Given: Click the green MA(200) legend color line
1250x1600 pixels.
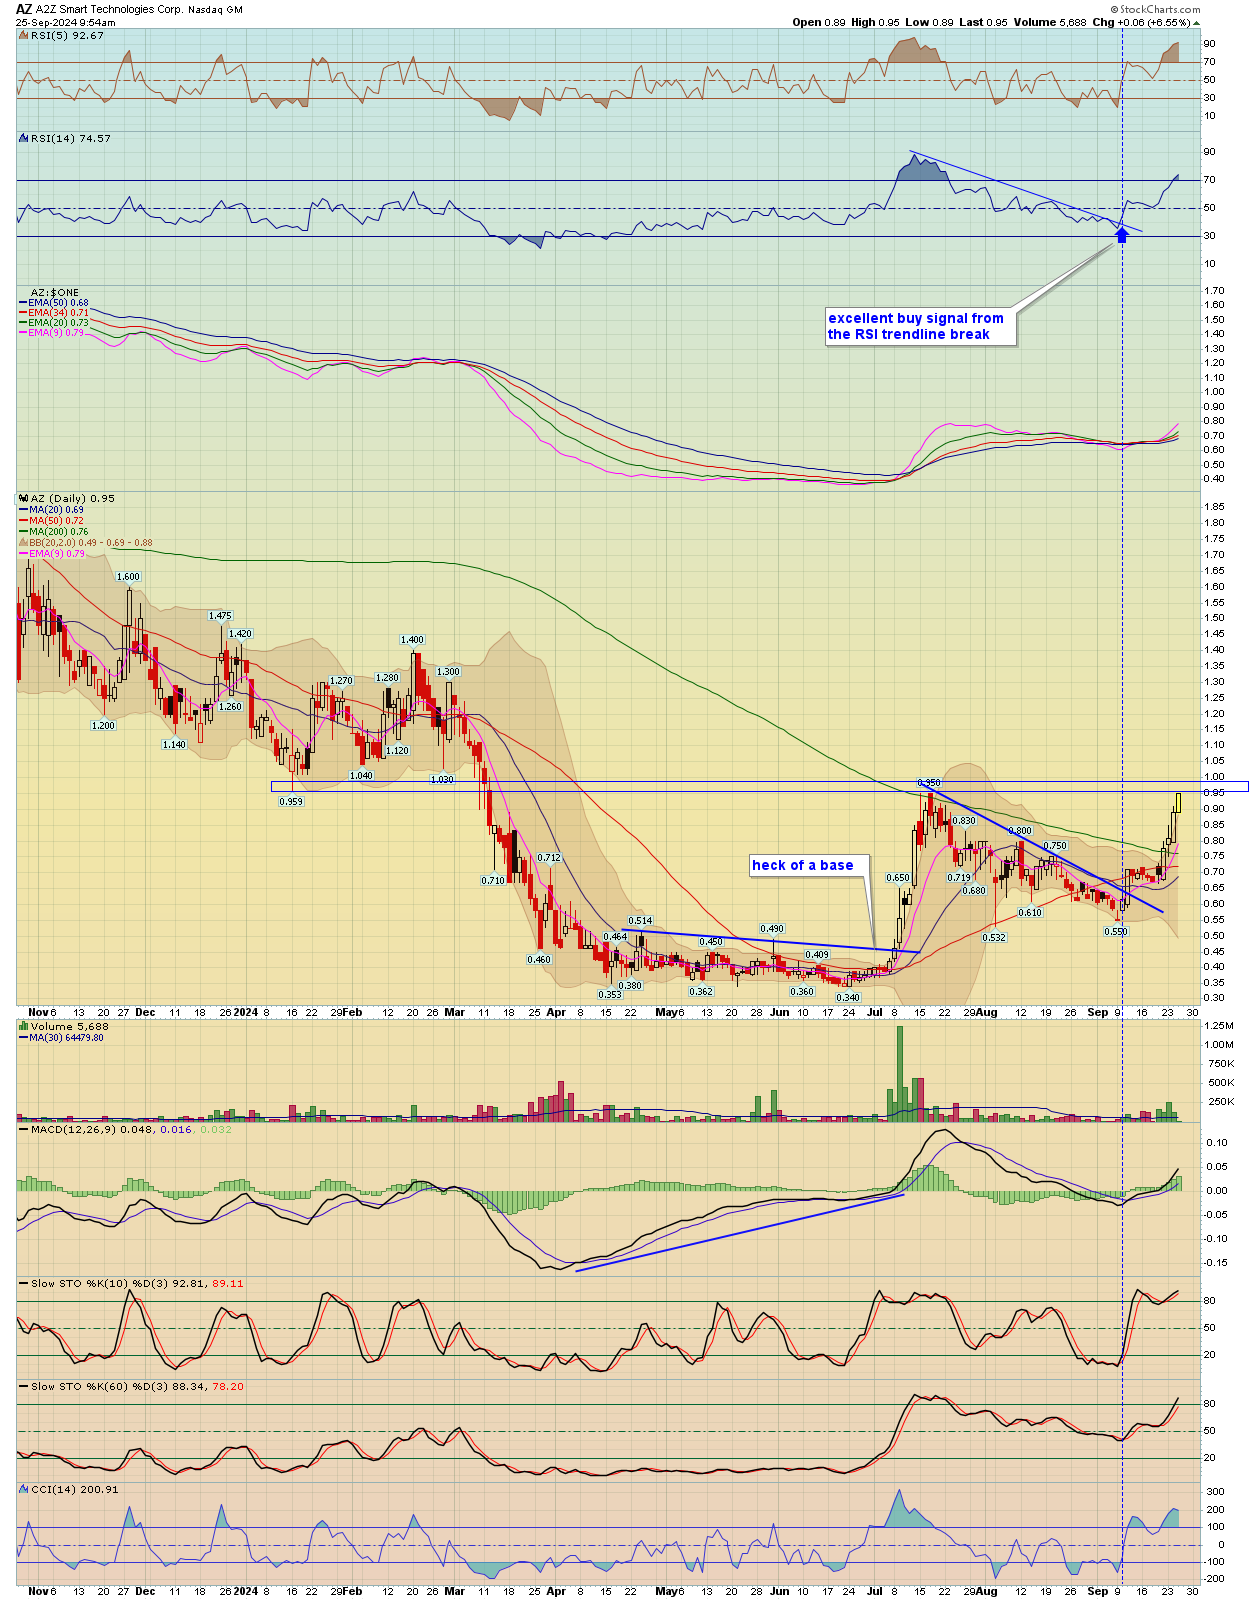Looking at the screenshot, I should coord(23,532).
